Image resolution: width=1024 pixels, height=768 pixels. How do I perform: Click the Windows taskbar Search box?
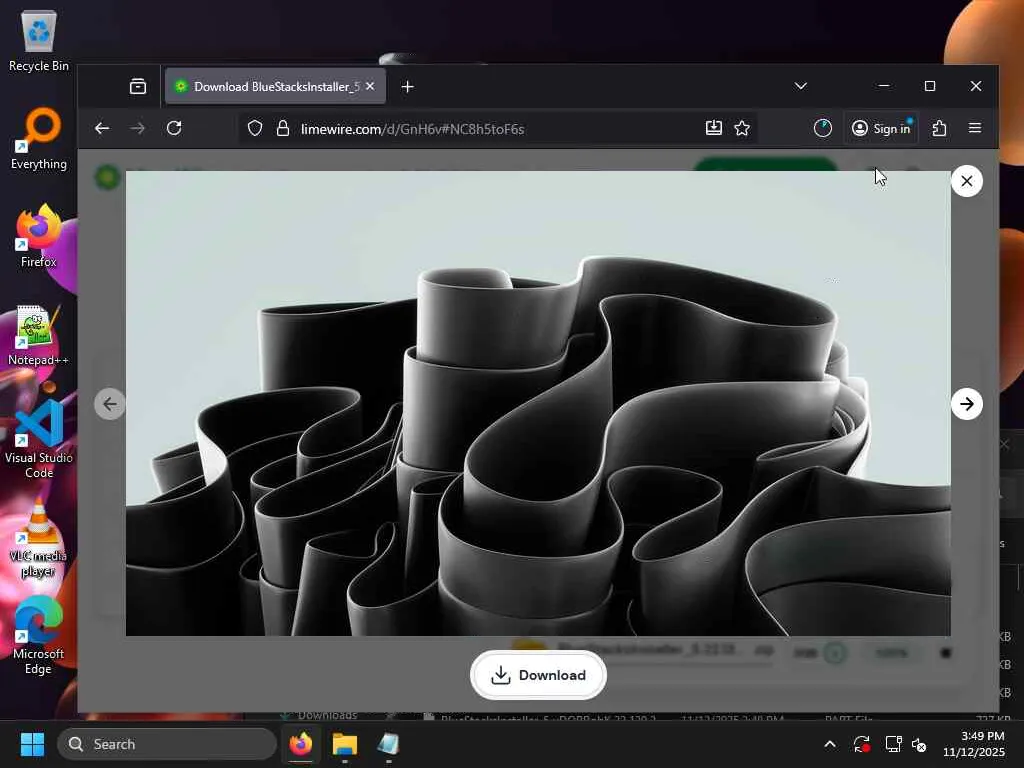pos(167,744)
